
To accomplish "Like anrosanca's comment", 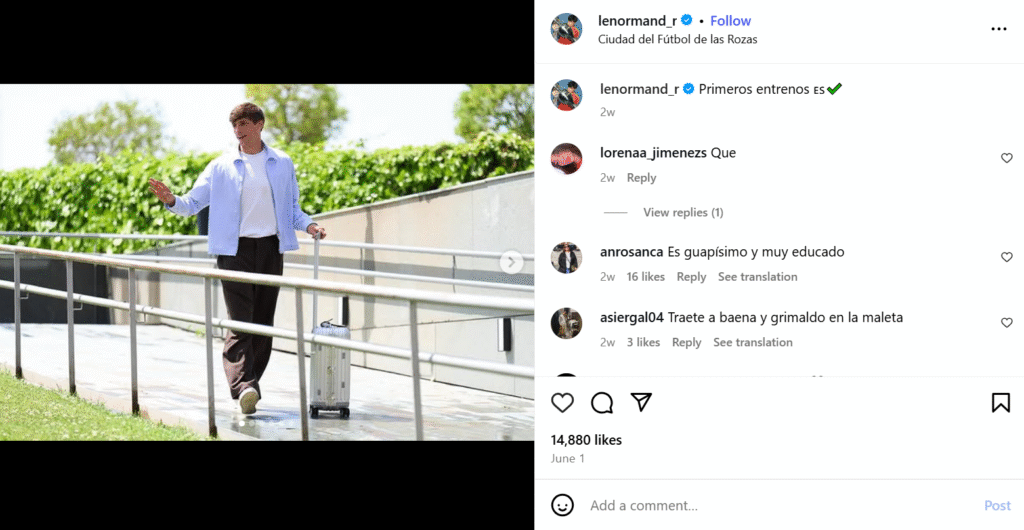I will pyautogui.click(x=1007, y=257).
